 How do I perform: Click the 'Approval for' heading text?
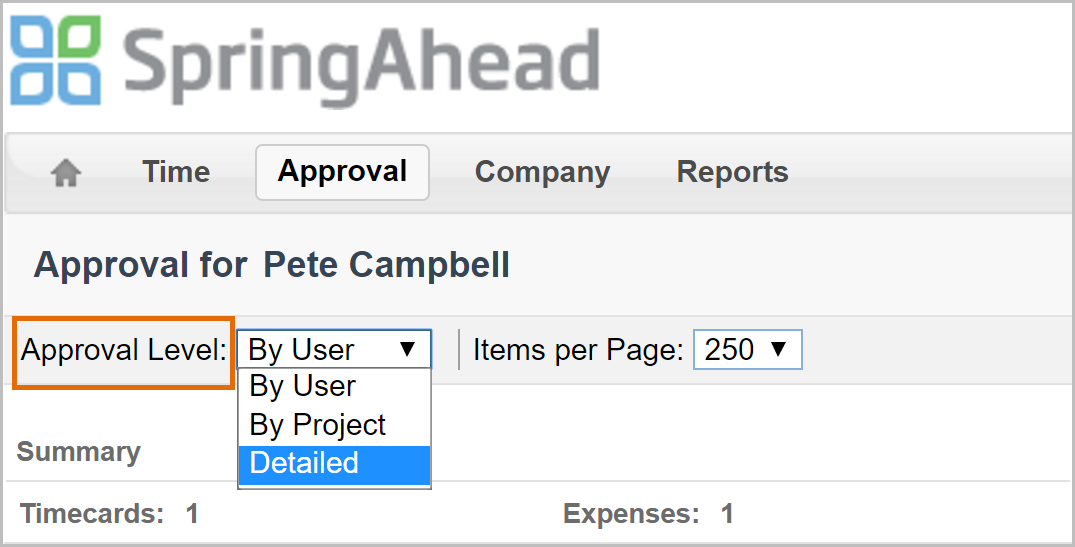click(x=140, y=265)
